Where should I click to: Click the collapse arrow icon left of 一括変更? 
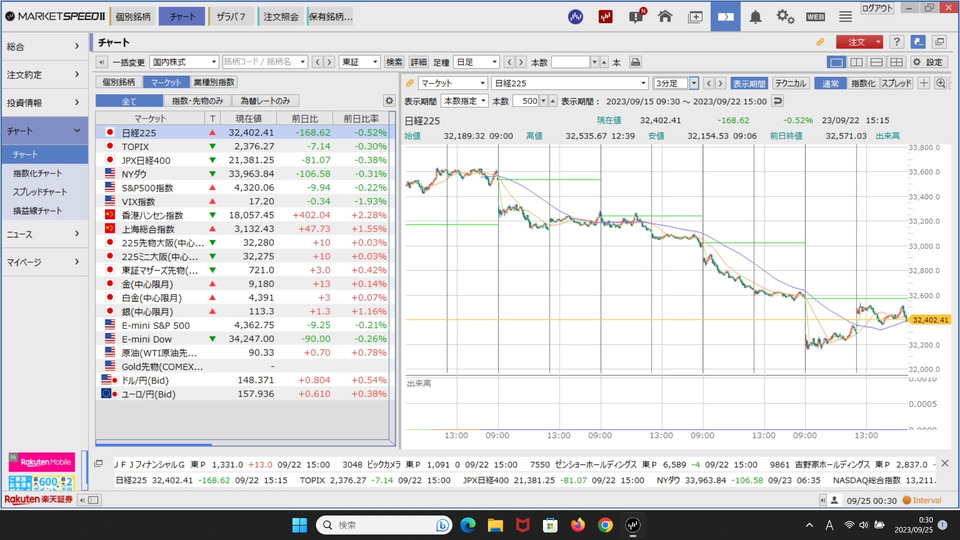pos(102,62)
